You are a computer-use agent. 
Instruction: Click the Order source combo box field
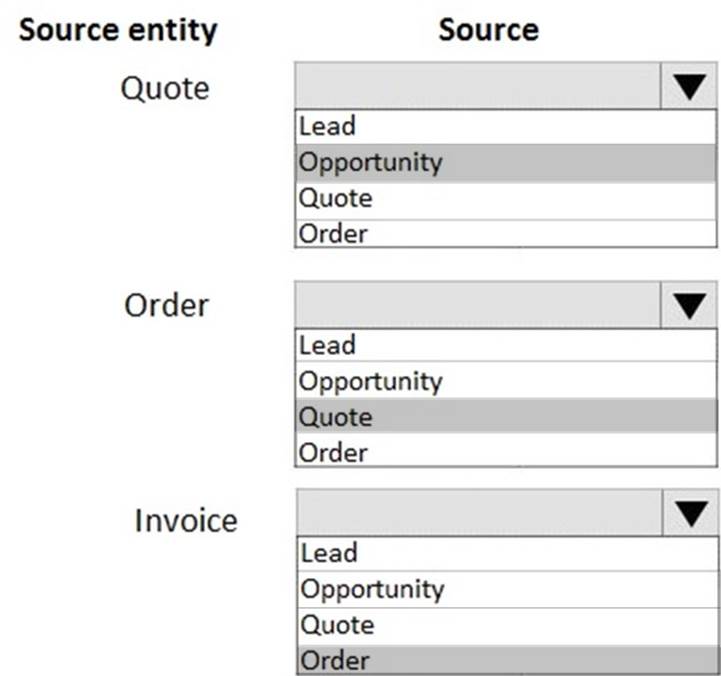point(478,305)
